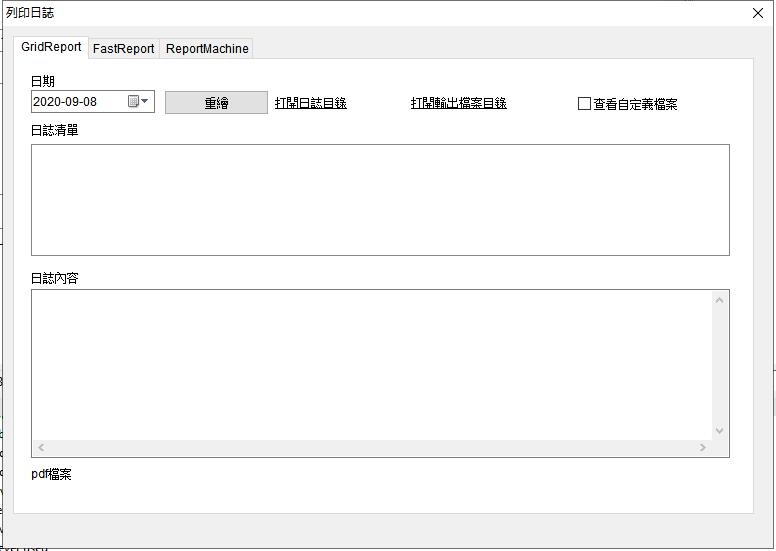Click the 重繪 redraw button
This screenshot has width=776, height=551.
click(216, 102)
